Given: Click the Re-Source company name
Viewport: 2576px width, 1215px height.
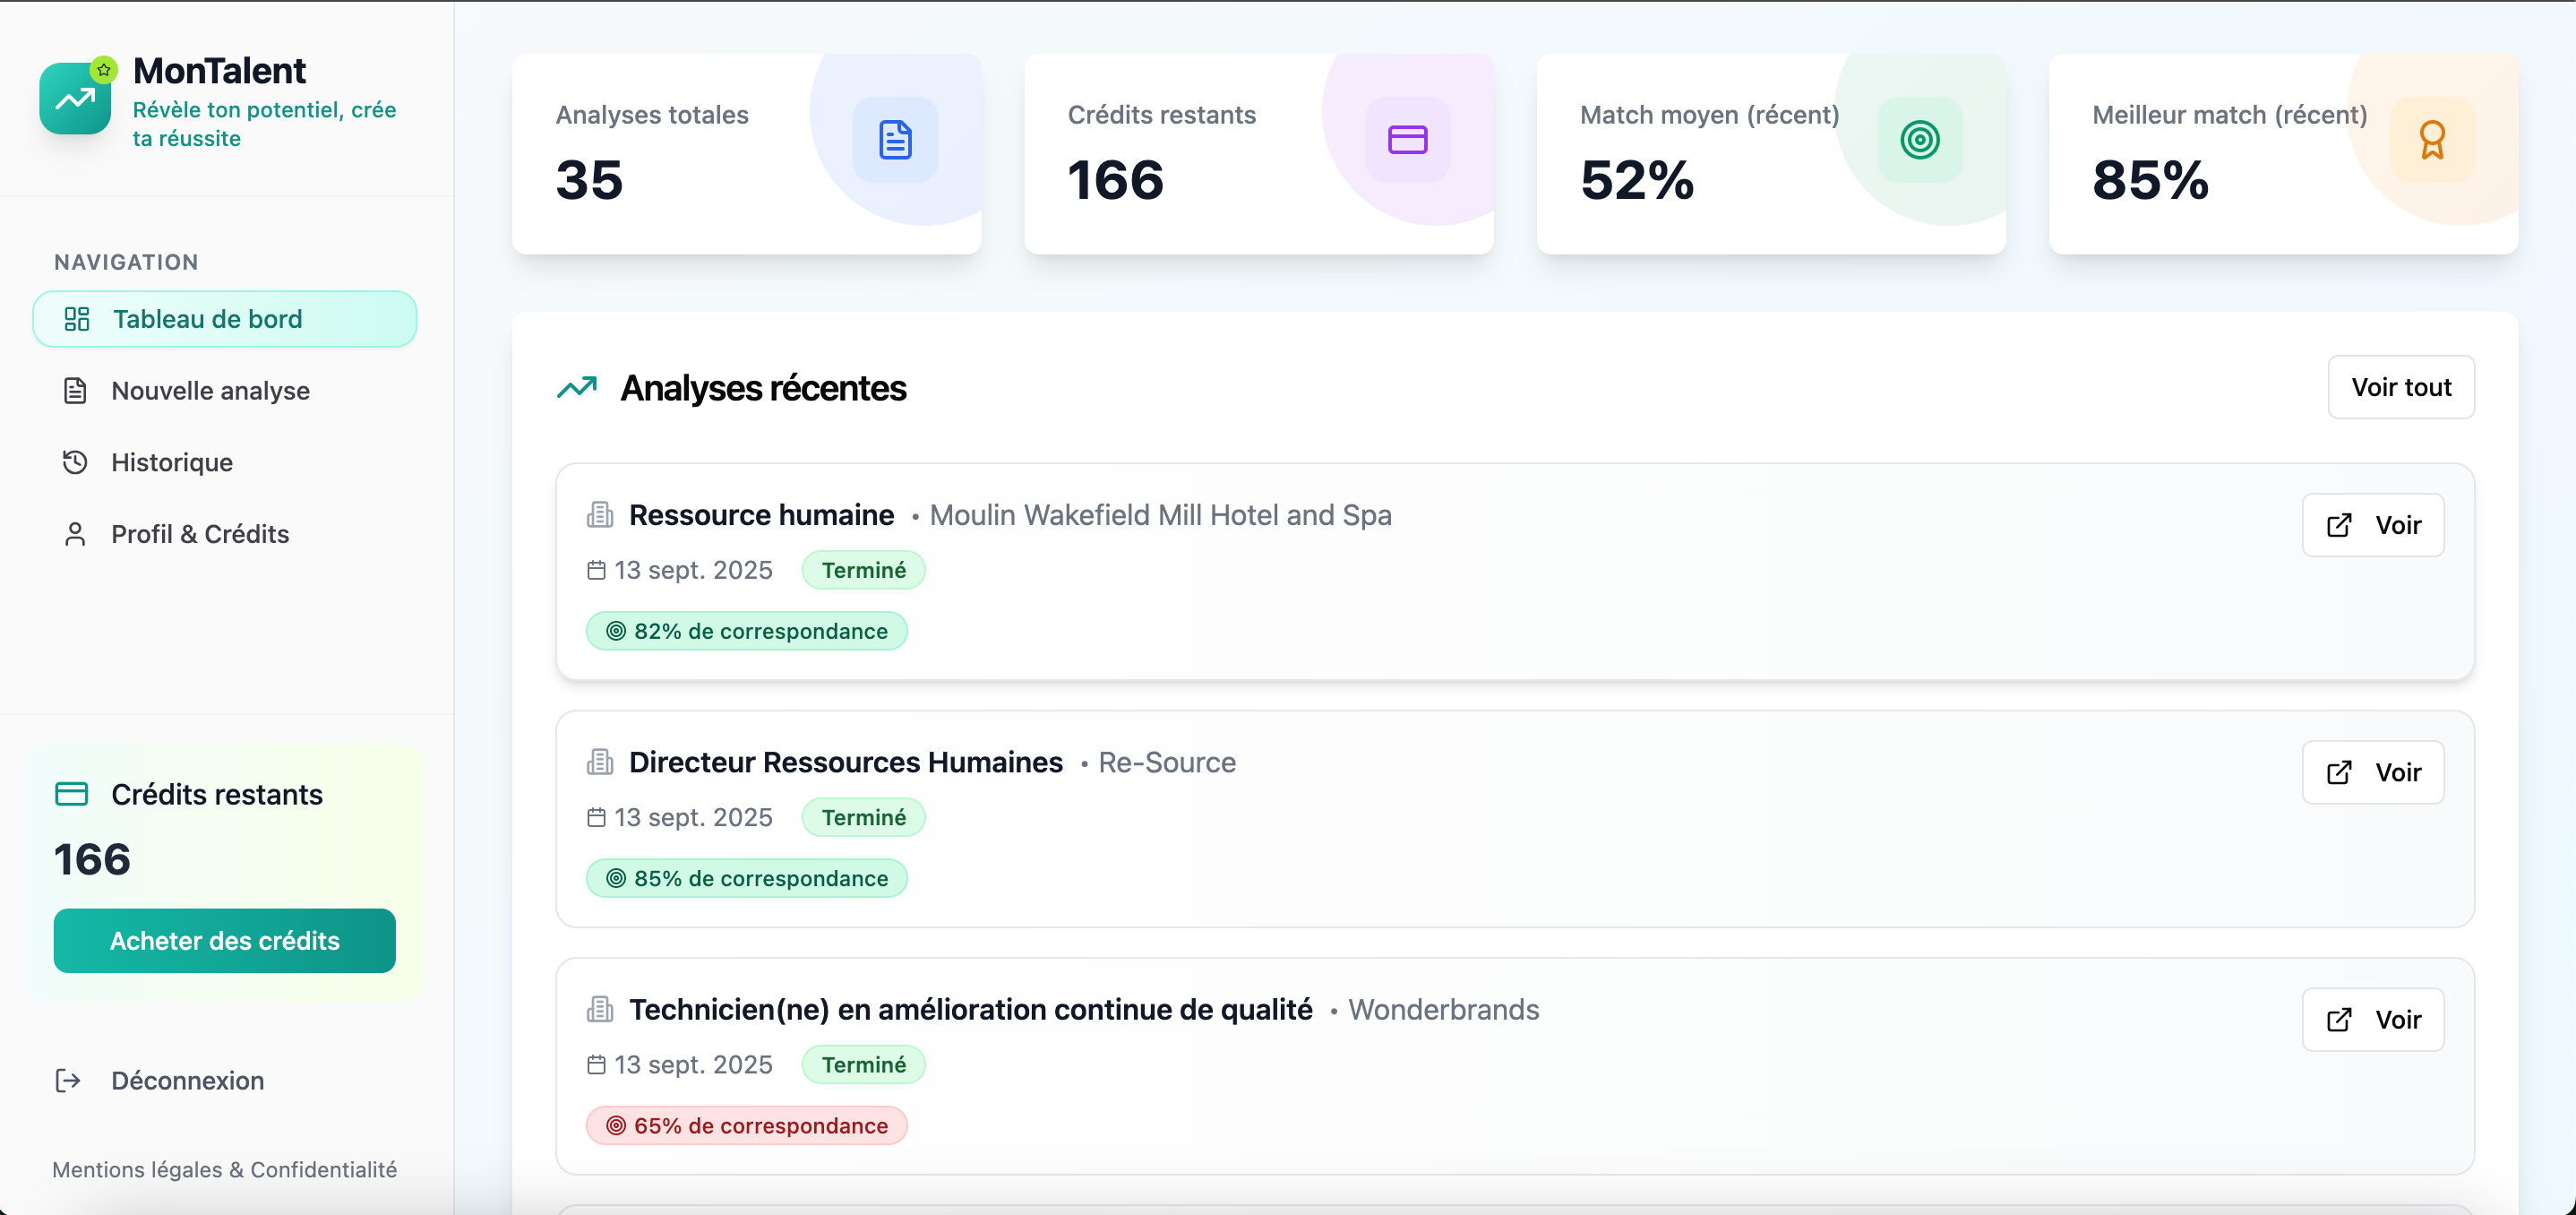Looking at the screenshot, I should pyautogui.click(x=1167, y=762).
